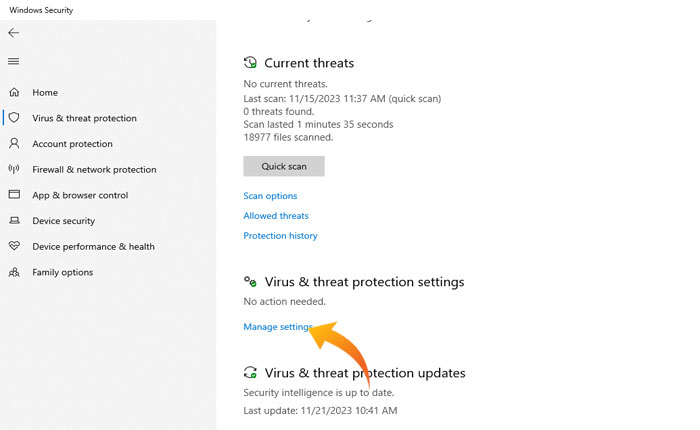The height and width of the screenshot is (430, 700).
Task: Click the Family options people icon
Action: [14, 272]
